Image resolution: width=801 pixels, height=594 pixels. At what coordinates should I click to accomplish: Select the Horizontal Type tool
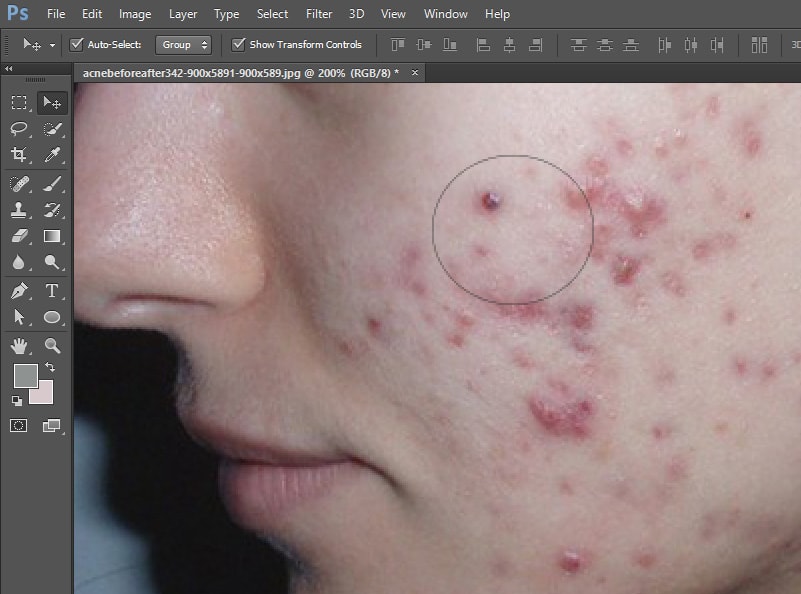[x=52, y=291]
